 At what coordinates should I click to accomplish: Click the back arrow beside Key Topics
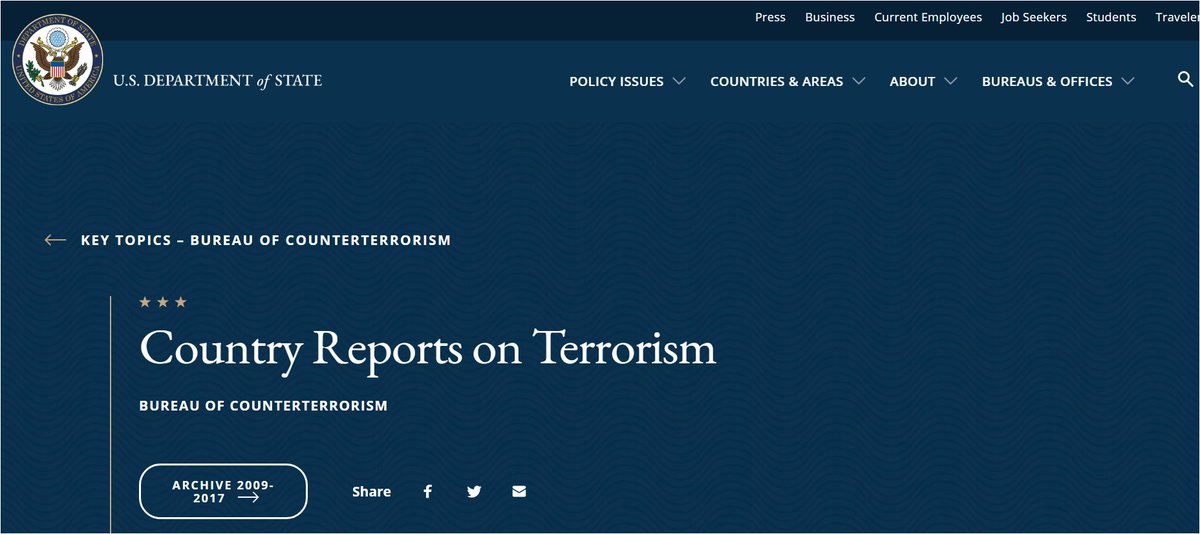pyautogui.click(x=55, y=240)
